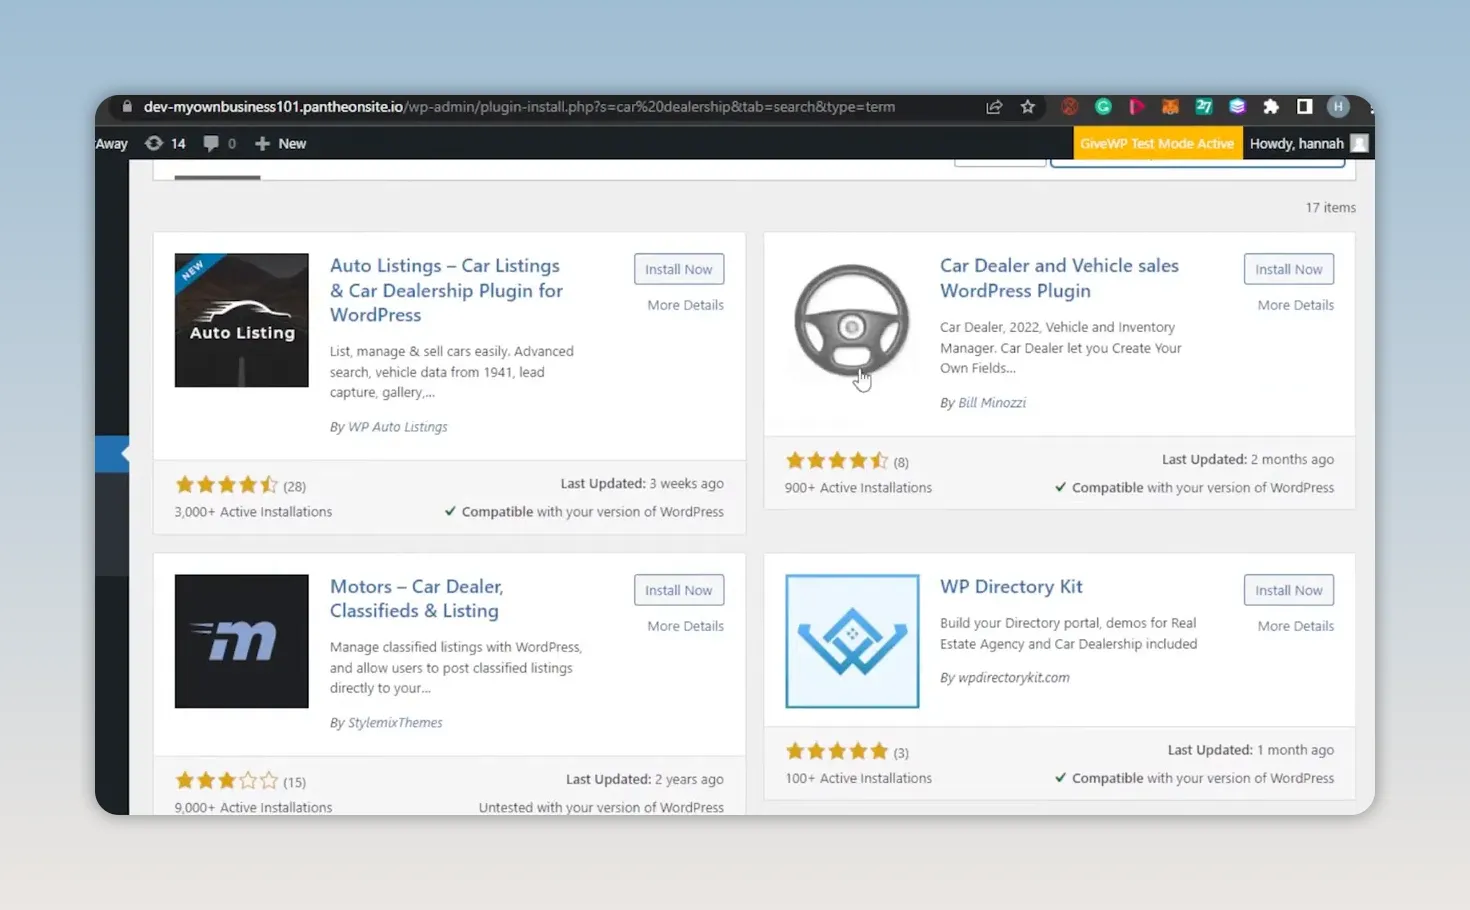Click the Motors plugin logo thumbnail
This screenshot has height=910, width=1470.
tap(242, 641)
